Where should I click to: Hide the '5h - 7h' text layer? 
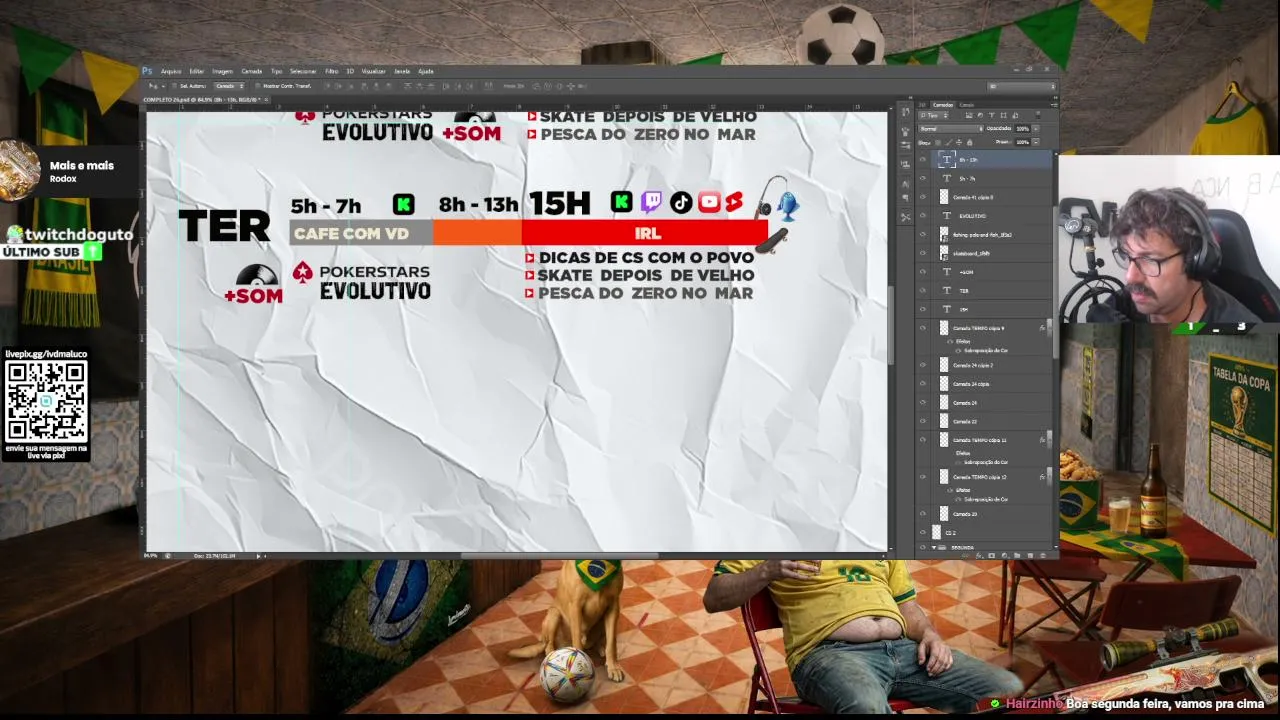[923, 179]
